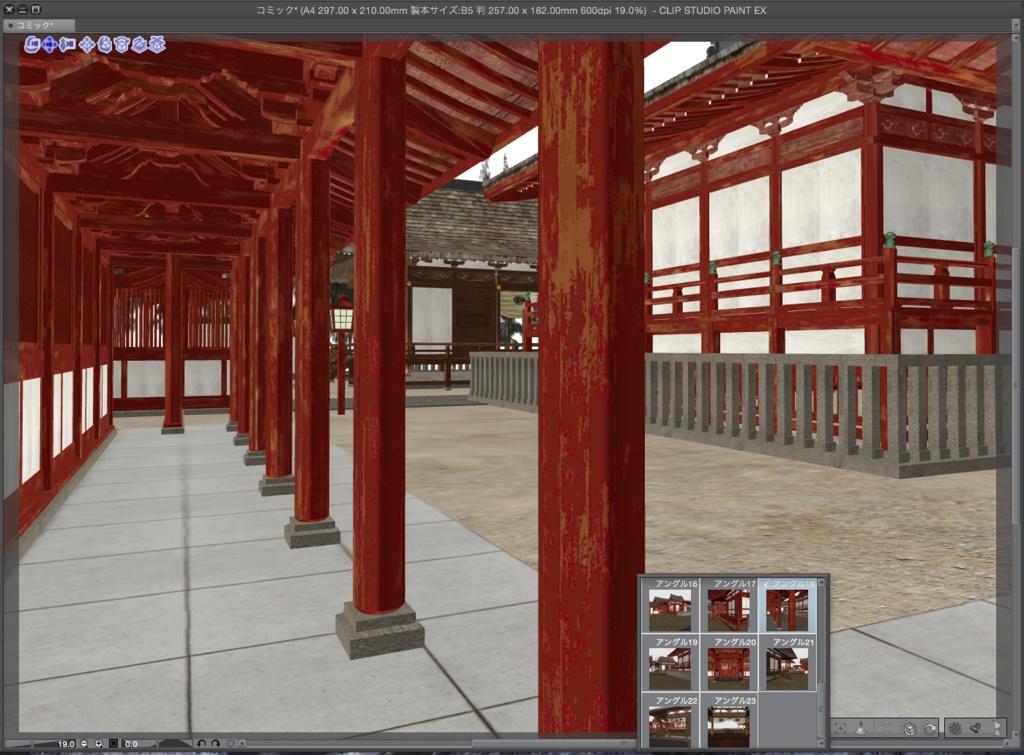Choose the move 3D object tool
The width and height of the screenshot is (1024, 755).
pyautogui.click(x=87, y=45)
